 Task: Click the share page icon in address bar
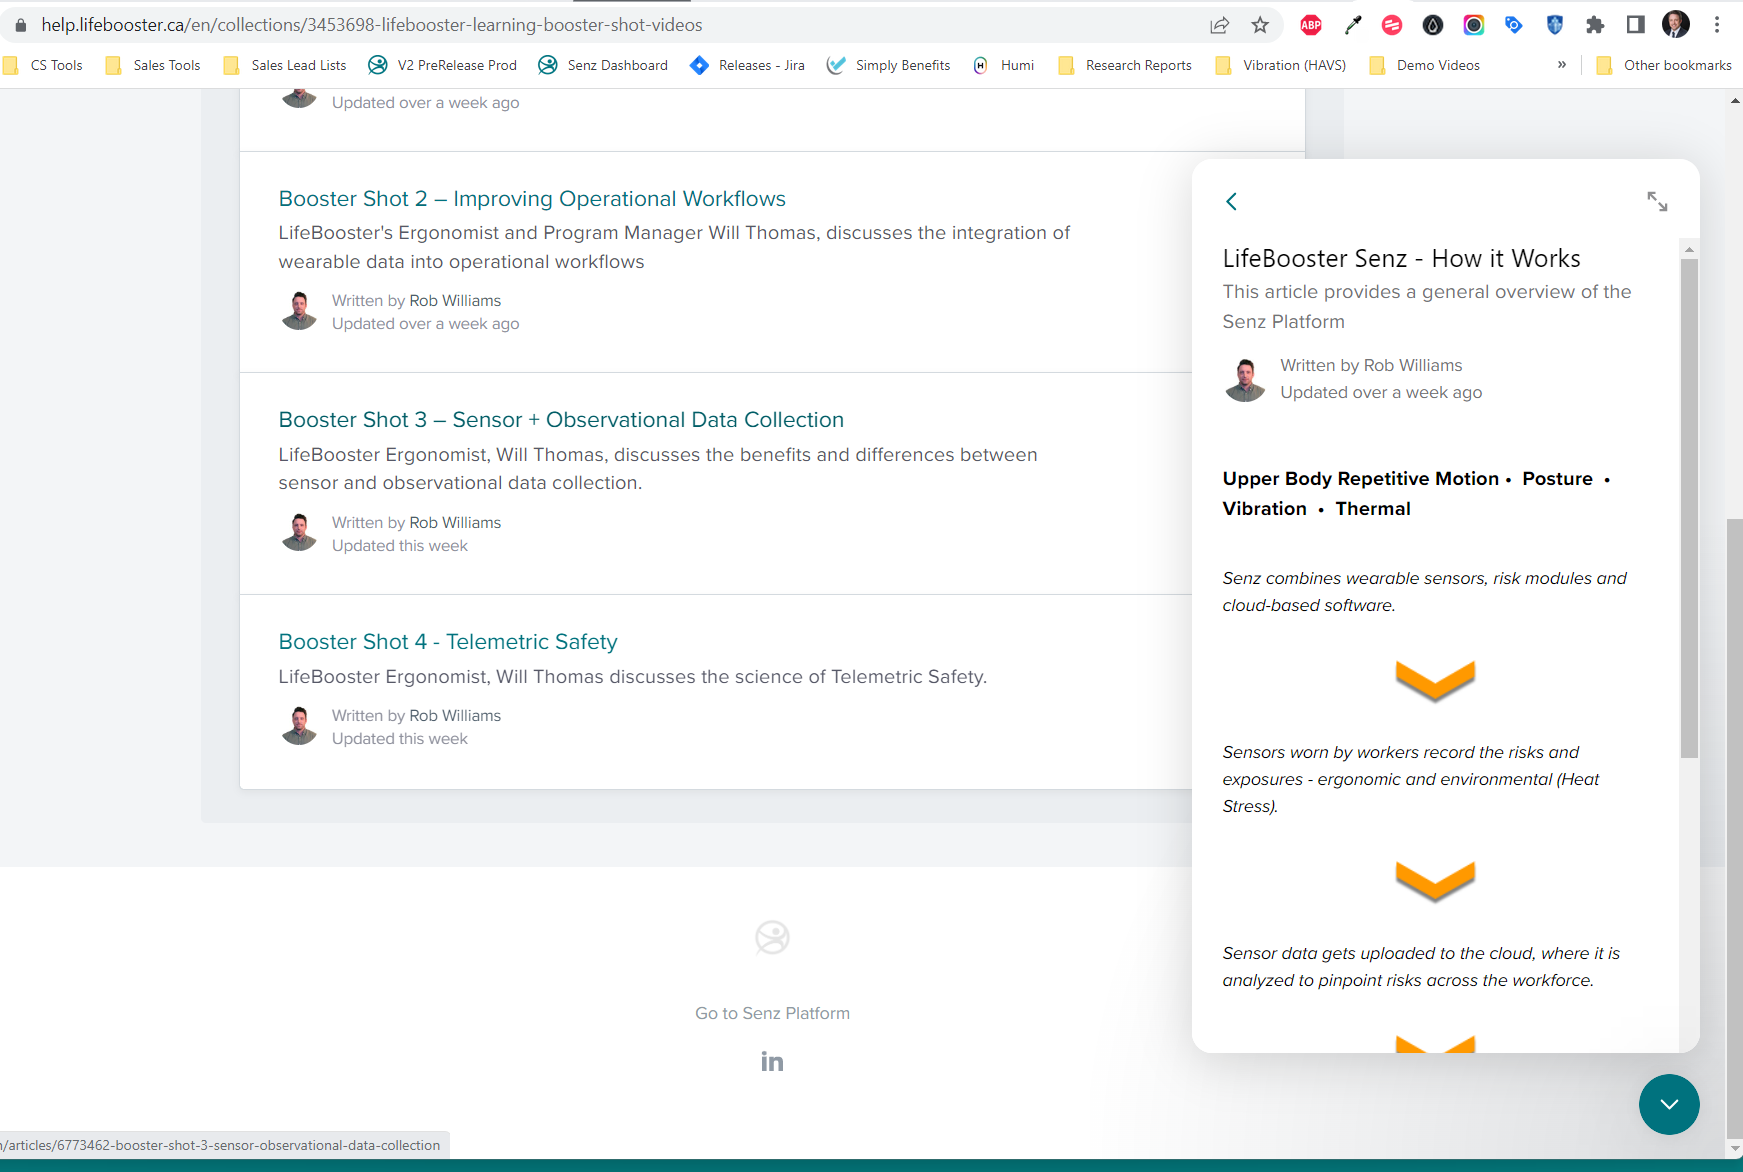(1219, 25)
